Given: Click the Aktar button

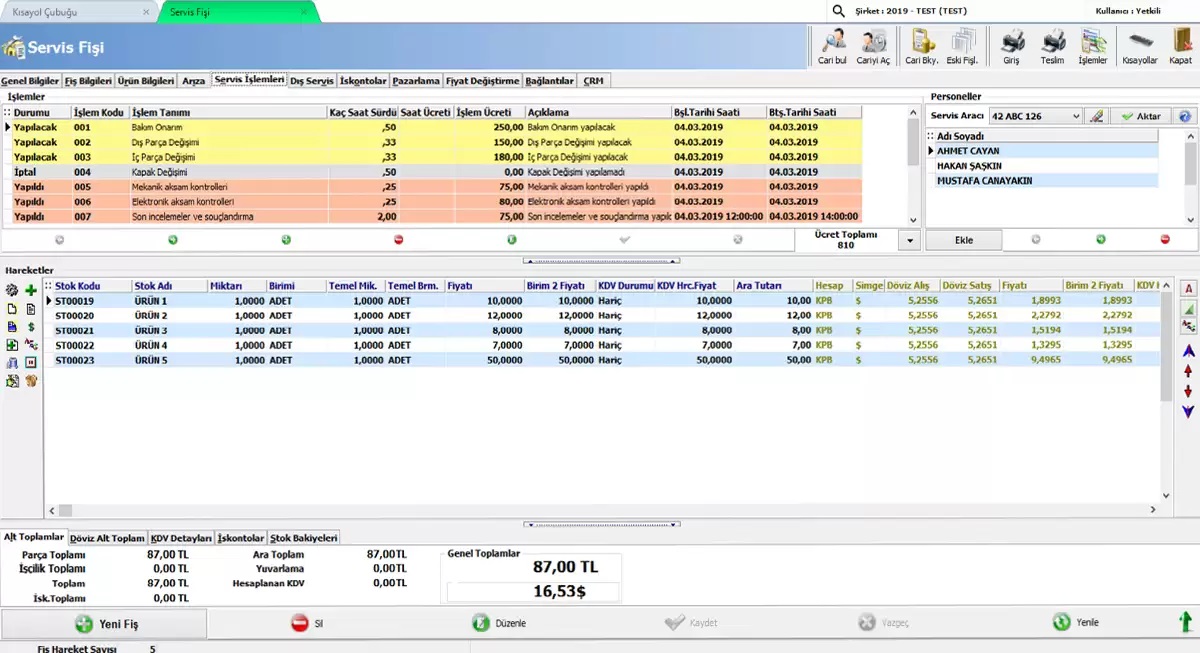Looking at the screenshot, I should pos(1140,117).
